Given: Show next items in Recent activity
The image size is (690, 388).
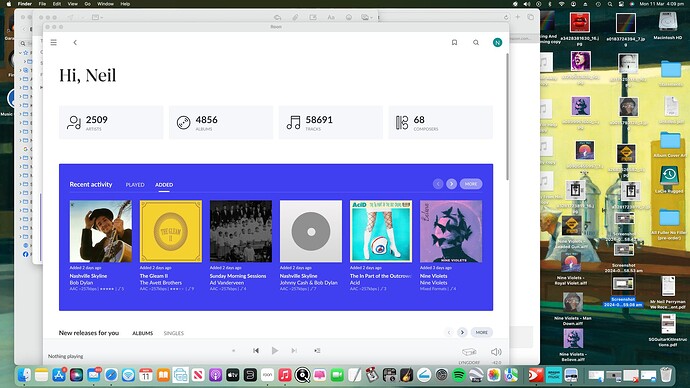Looking at the screenshot, I should [x=451, y=184].
